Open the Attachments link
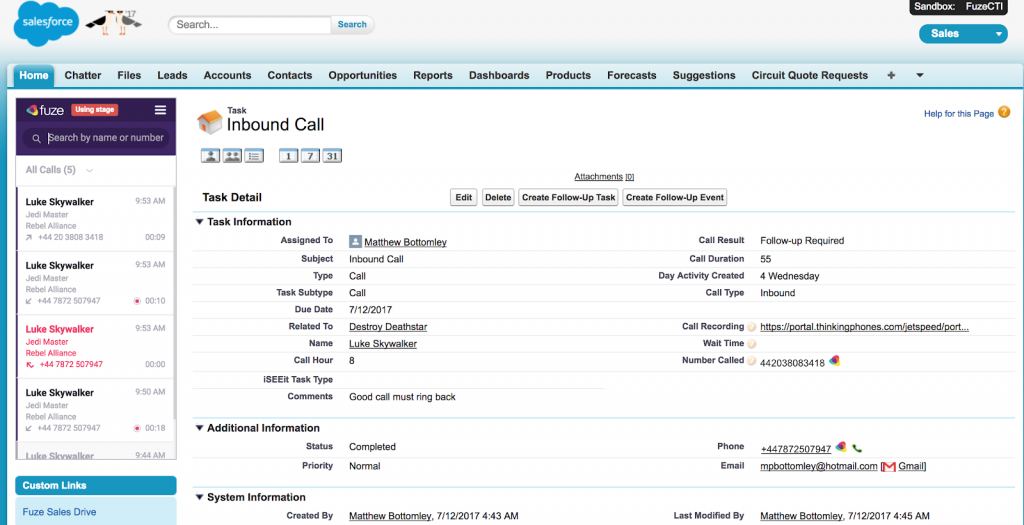Viewport: 1024px width, 525px height. (x=604, y=176)
